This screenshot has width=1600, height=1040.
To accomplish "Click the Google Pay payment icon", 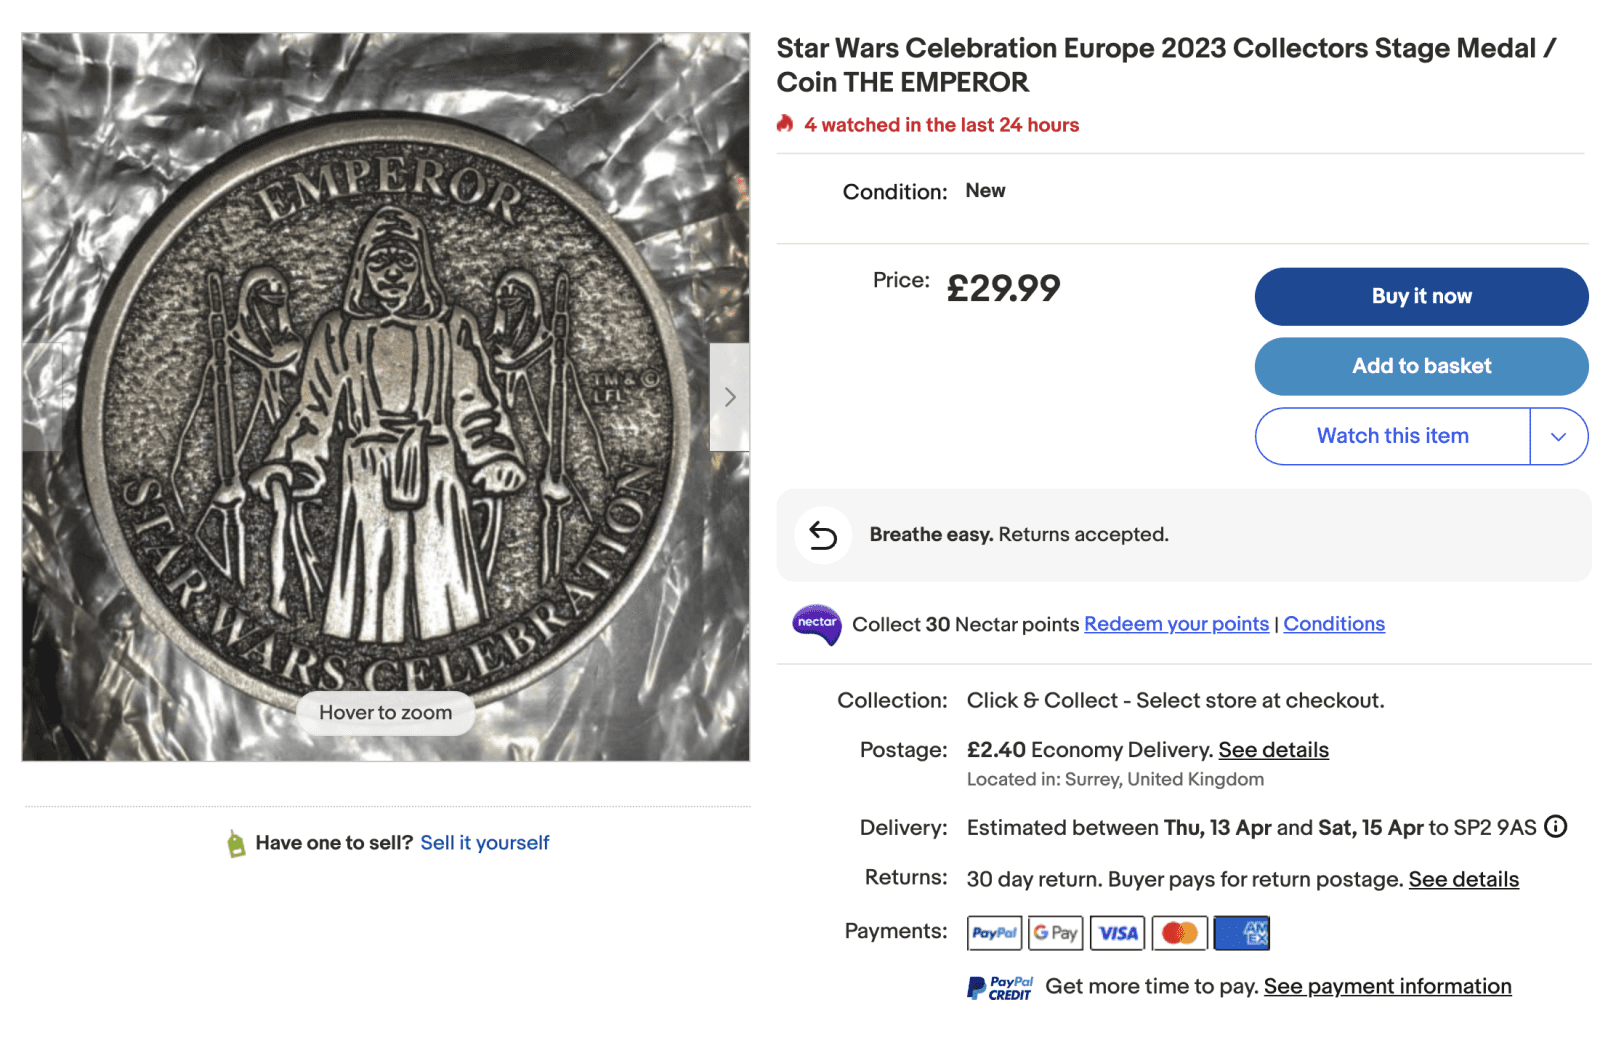I will click(1056, 933).
